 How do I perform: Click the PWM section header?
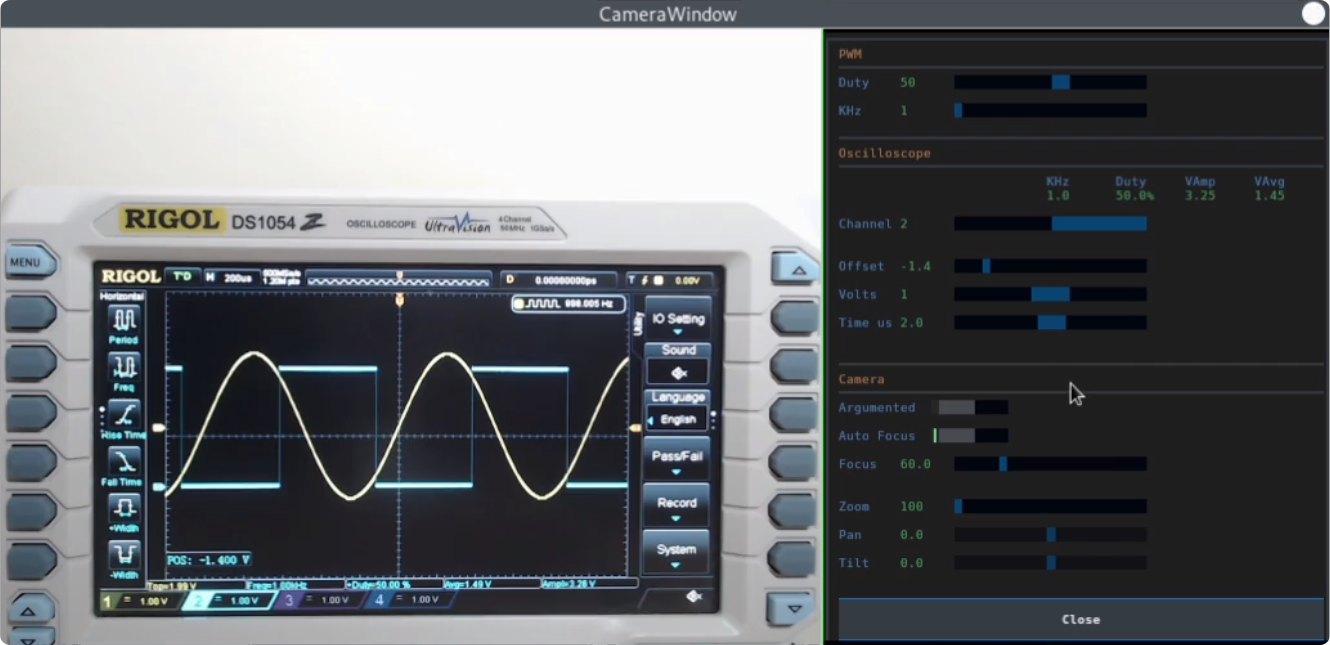coord(850,54)
